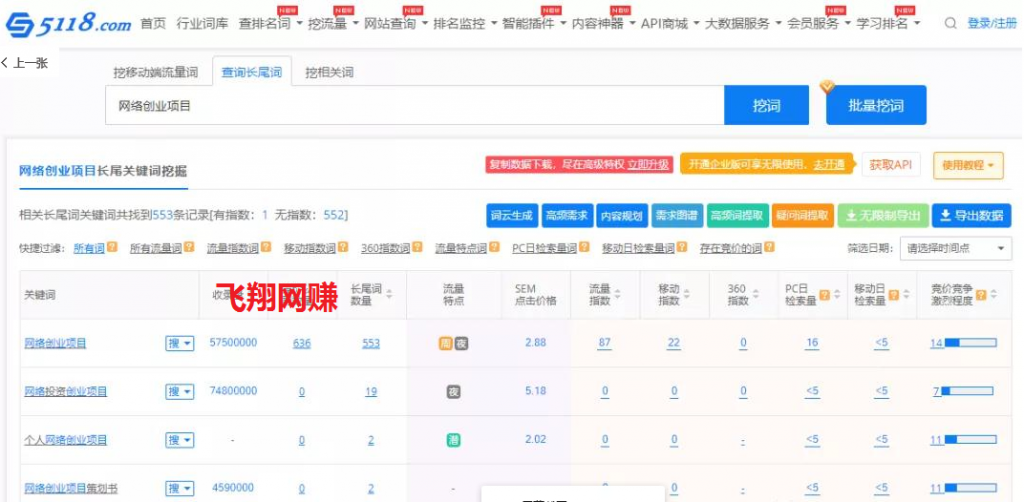
Task: Click competition bar for 网络创业项目 row
Action: coord(970,343)
